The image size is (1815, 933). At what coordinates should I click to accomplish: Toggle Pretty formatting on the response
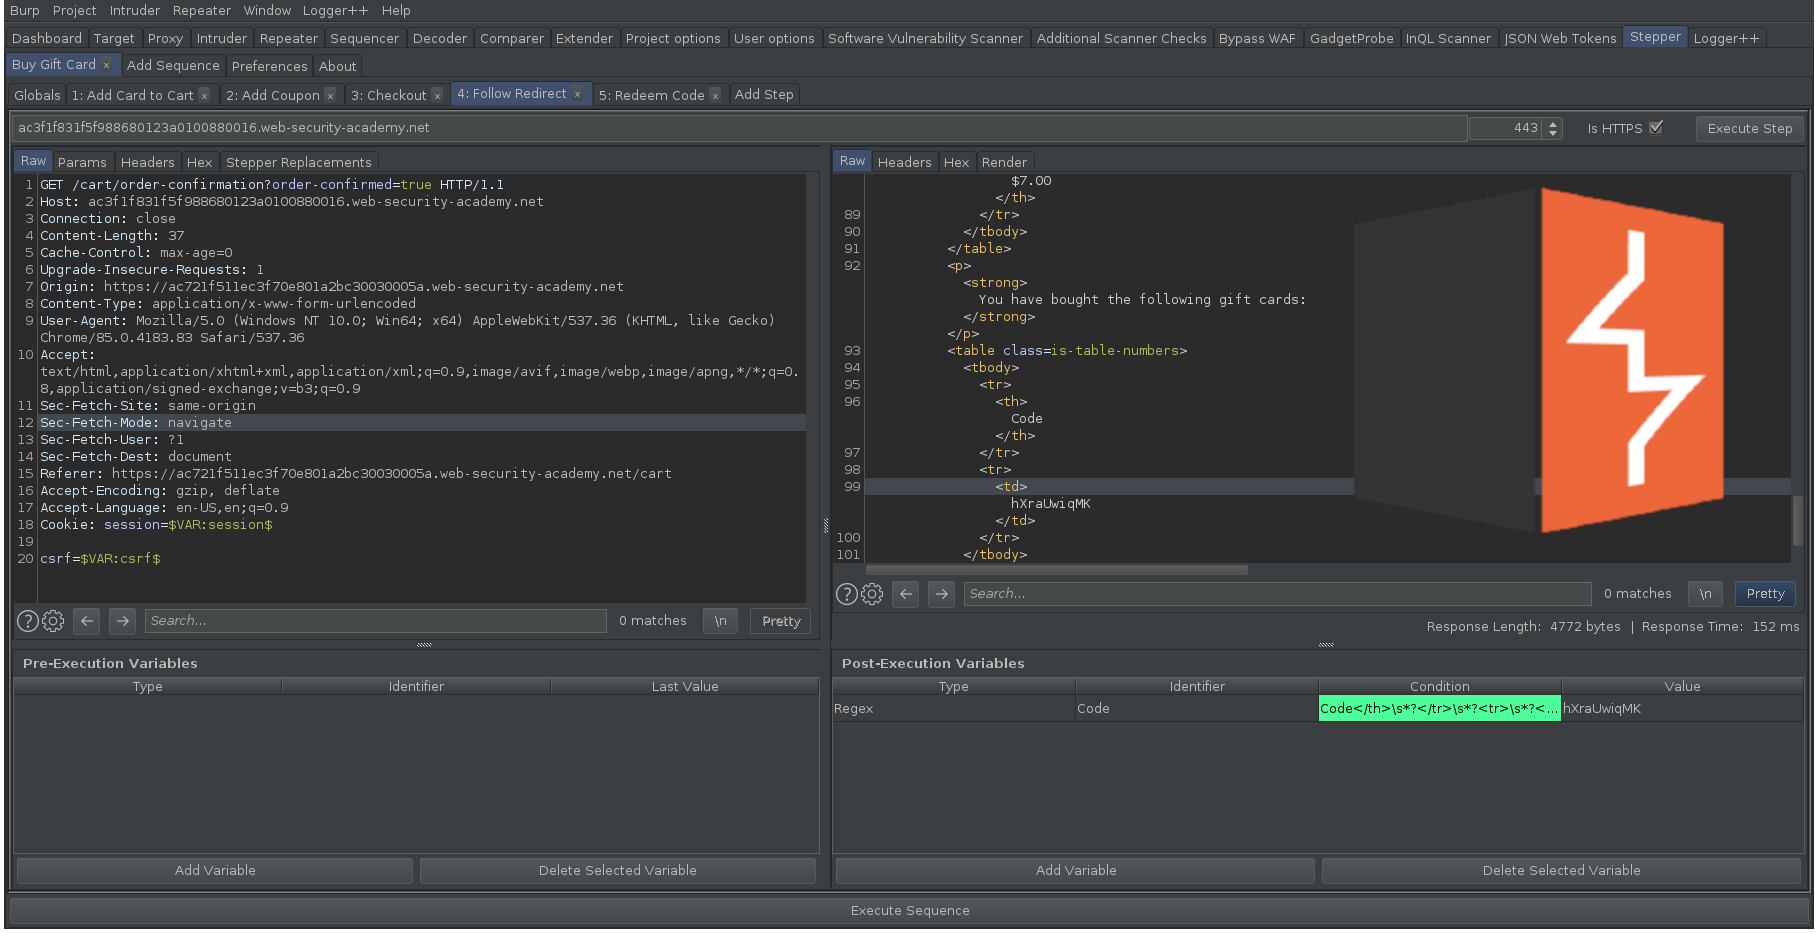1764,593
